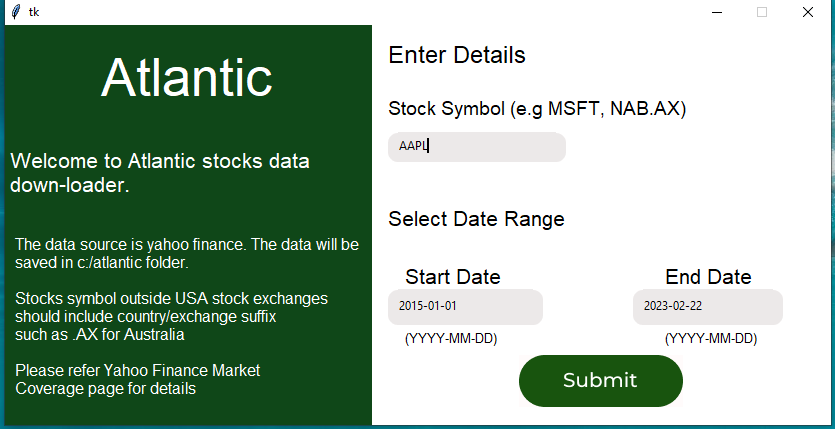
Task: Click the yahoo finance data source note
Action: (187, 254)
